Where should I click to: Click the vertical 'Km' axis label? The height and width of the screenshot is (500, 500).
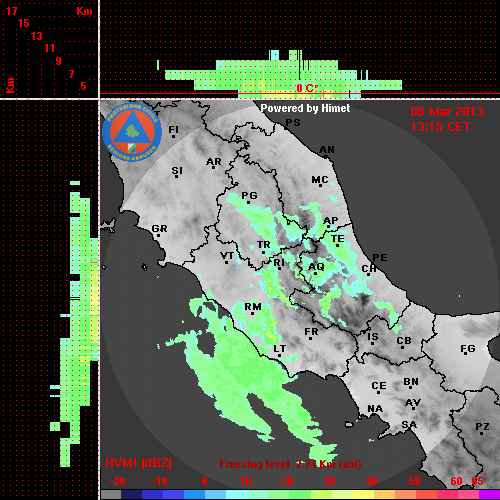point(11,86)
